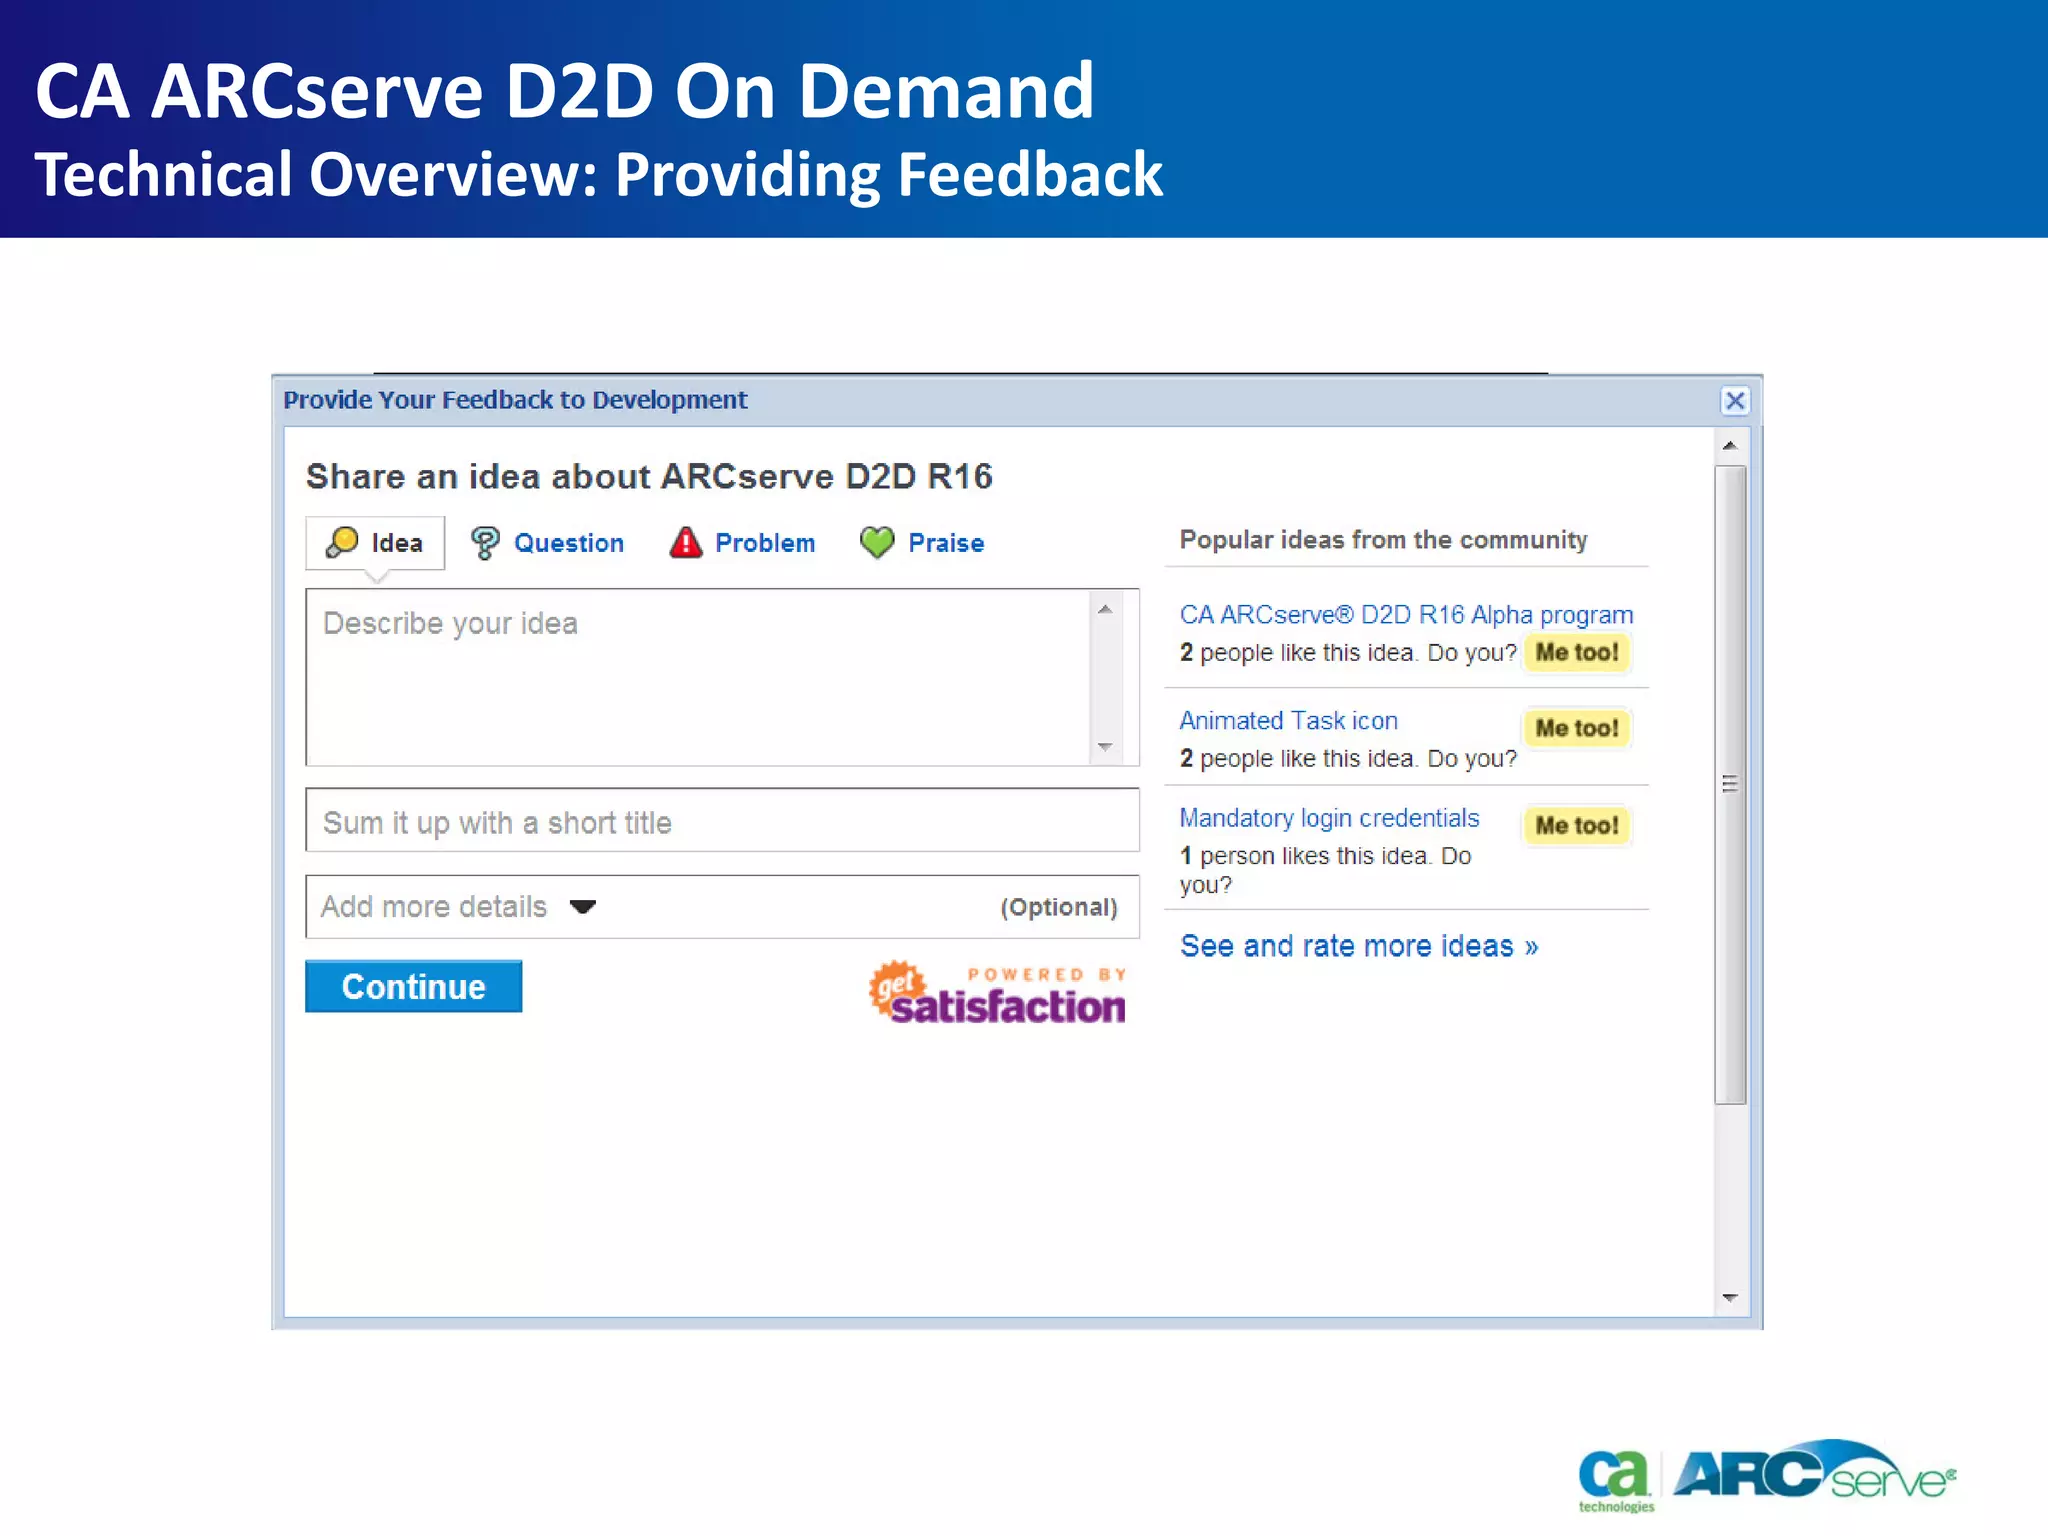Expand the Add more details dropdown

pos(722,907)
